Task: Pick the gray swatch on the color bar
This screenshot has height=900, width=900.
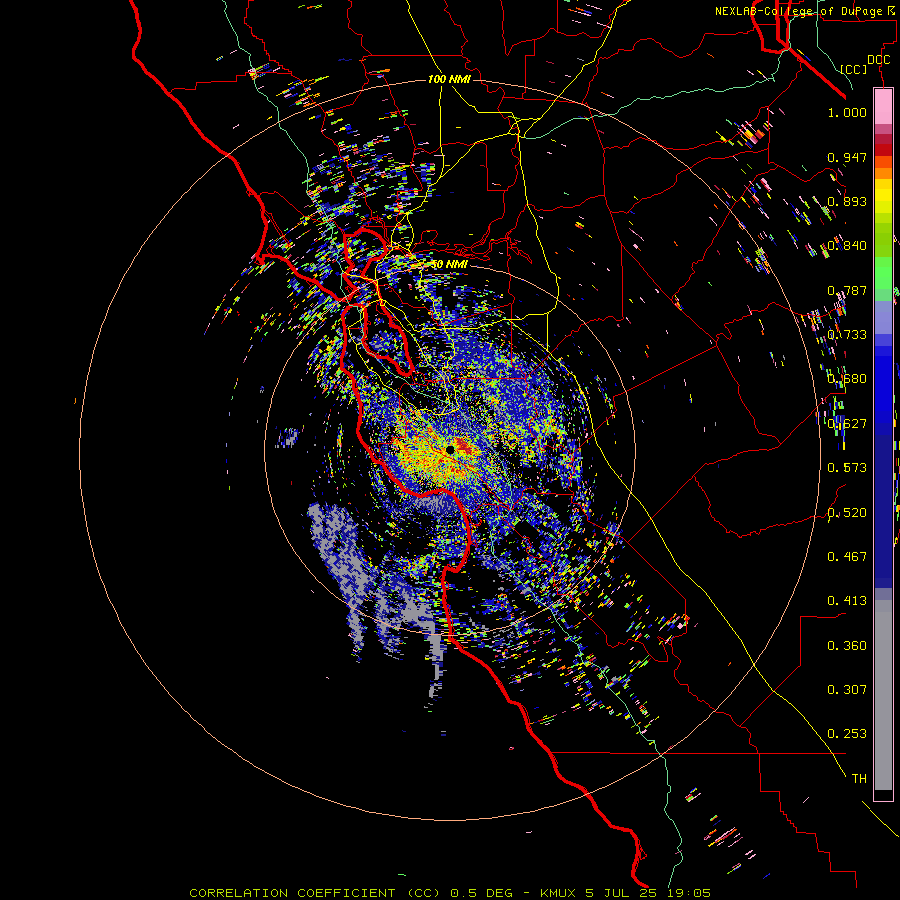Action: pyautogui.click(x=883, y=695)
